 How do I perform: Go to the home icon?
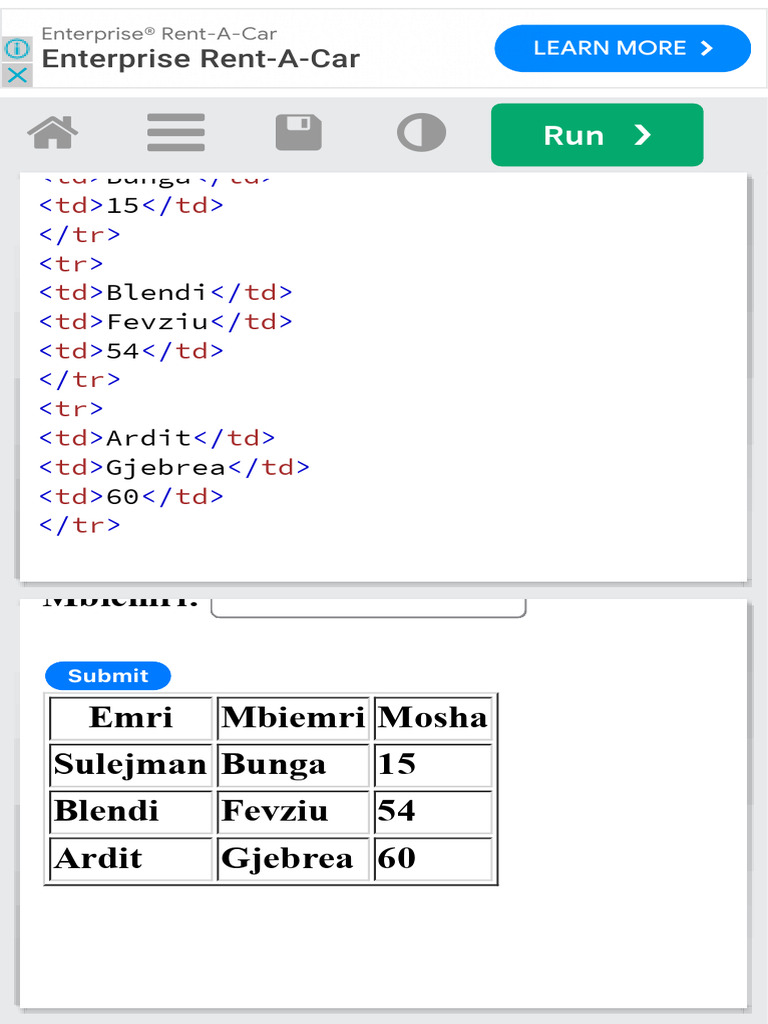[x=52, y=133]
